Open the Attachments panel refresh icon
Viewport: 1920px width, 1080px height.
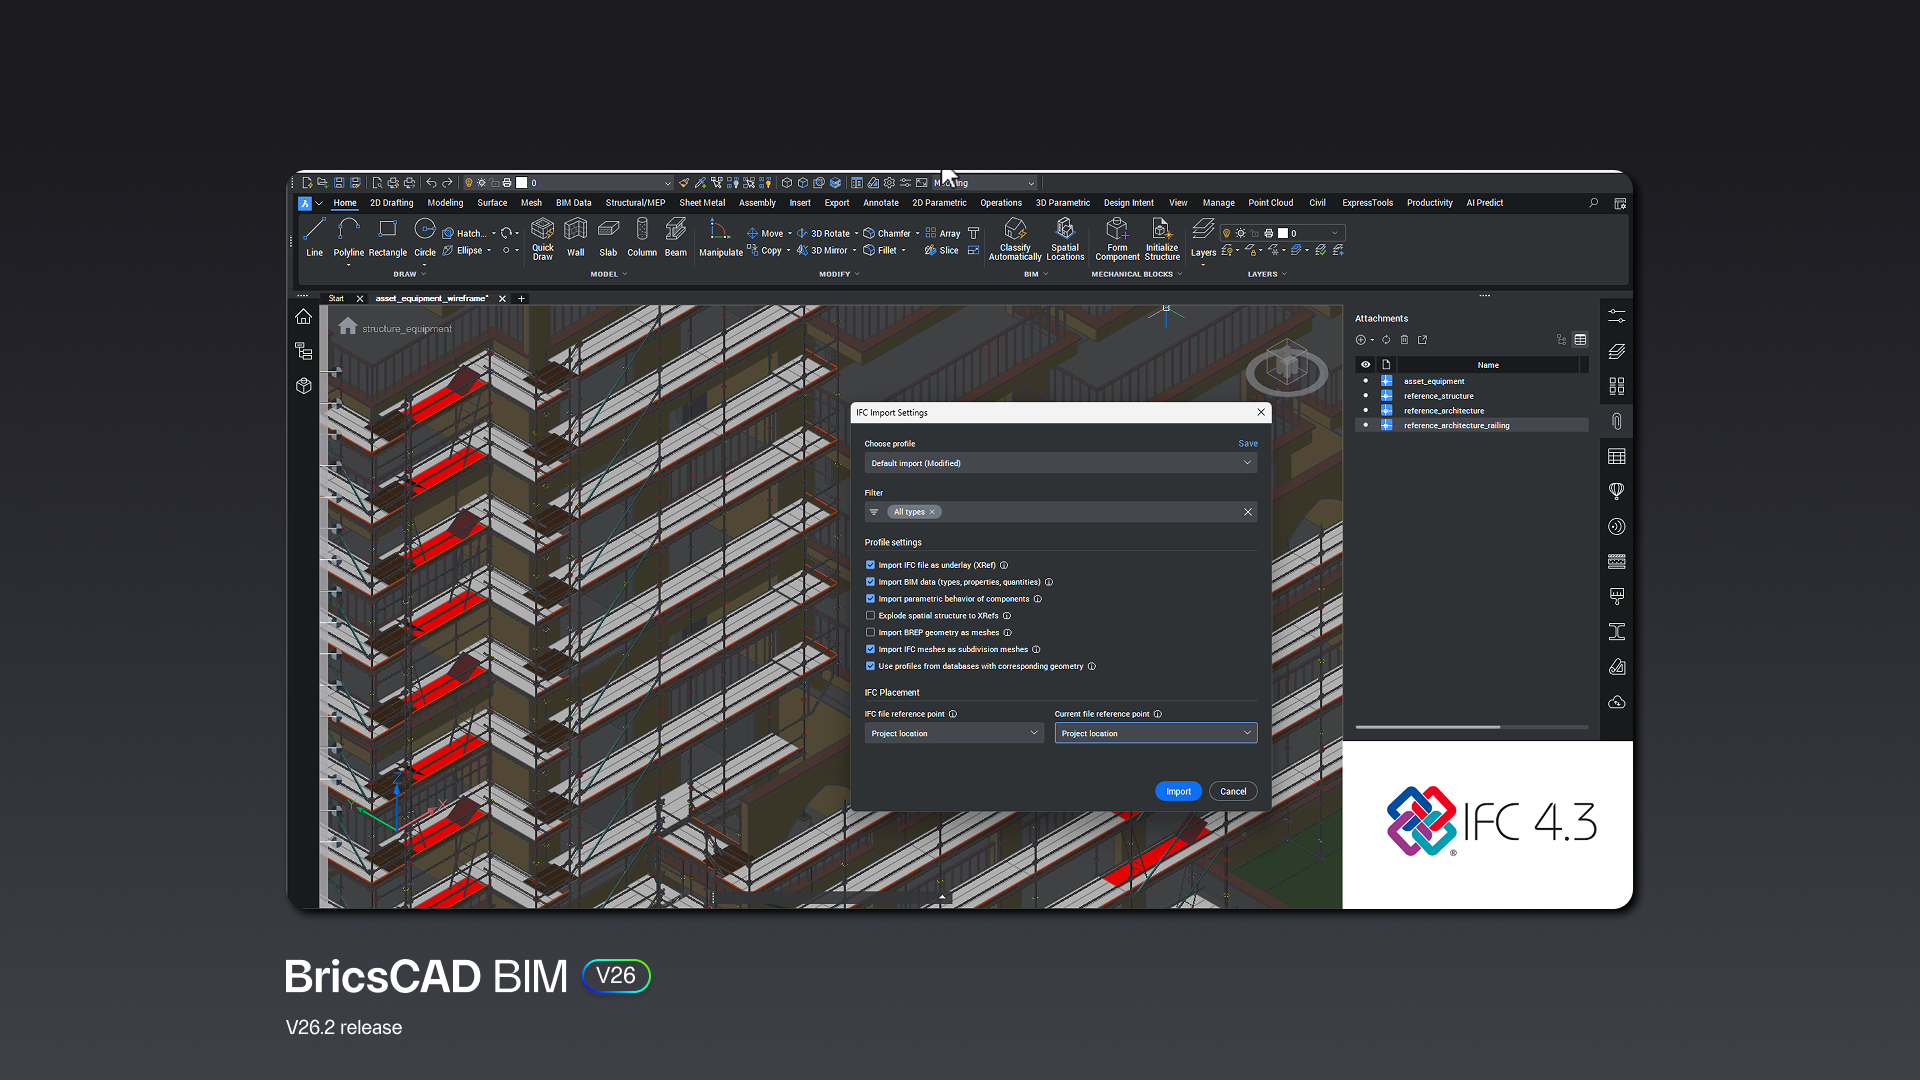1387,340
